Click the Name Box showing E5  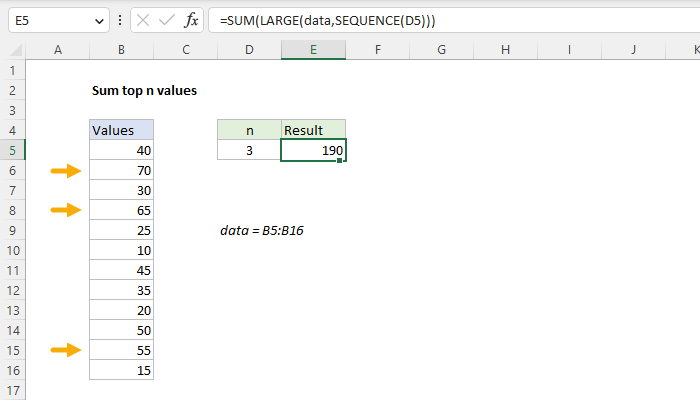click(58, 21)
